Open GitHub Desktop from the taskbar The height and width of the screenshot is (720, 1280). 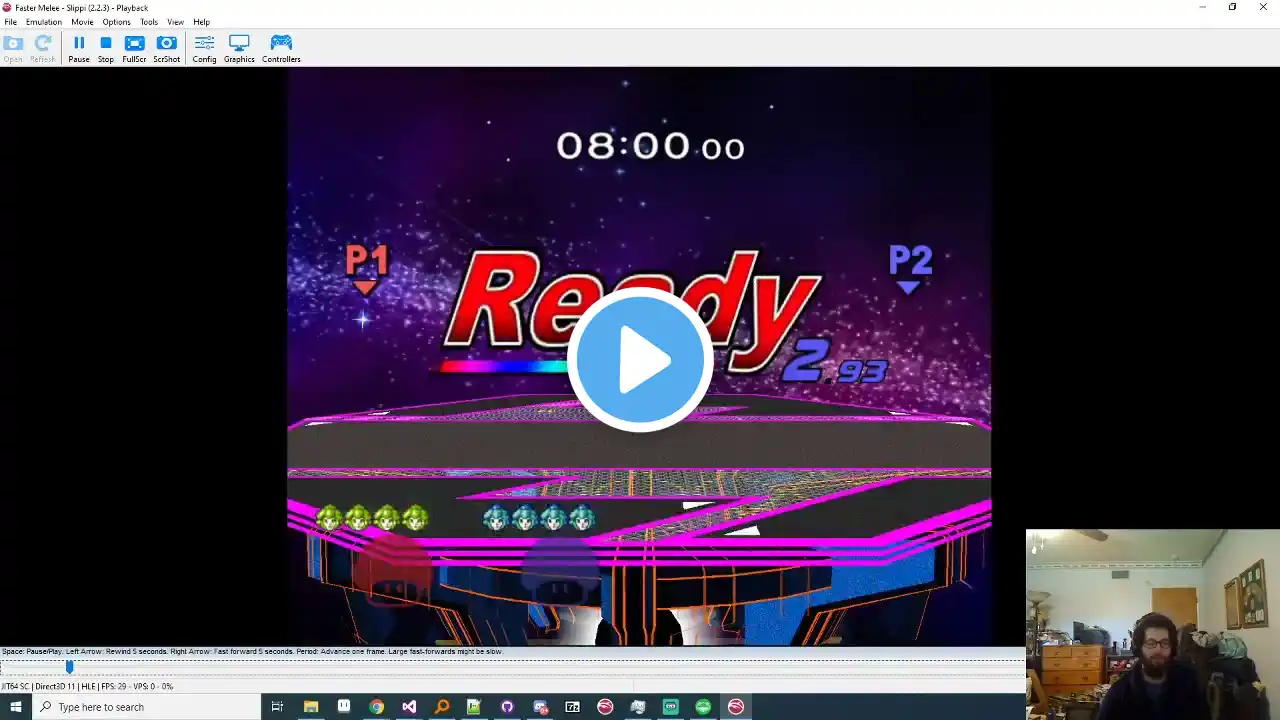click(x=507, y=707)
